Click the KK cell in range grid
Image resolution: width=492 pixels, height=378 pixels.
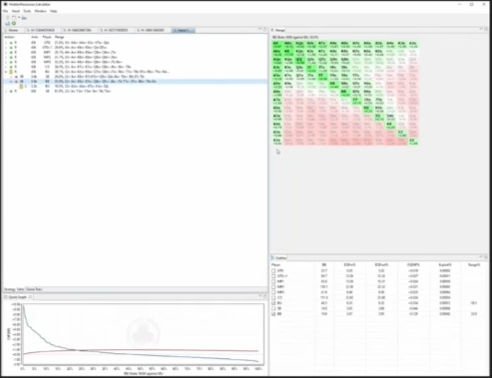289,53
